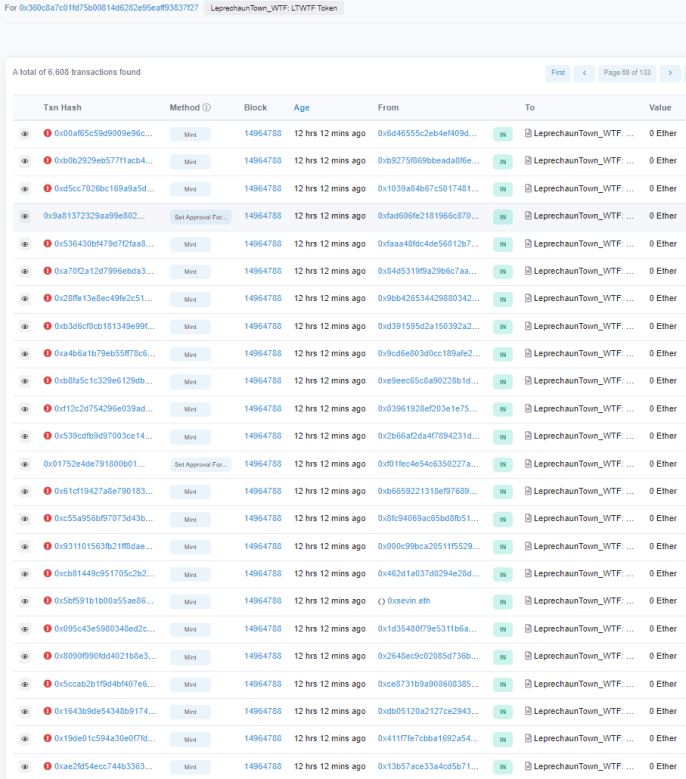Click contract icon beside 0xsevin.eth name
The image size is (686, 779).
tap(381, 601)
